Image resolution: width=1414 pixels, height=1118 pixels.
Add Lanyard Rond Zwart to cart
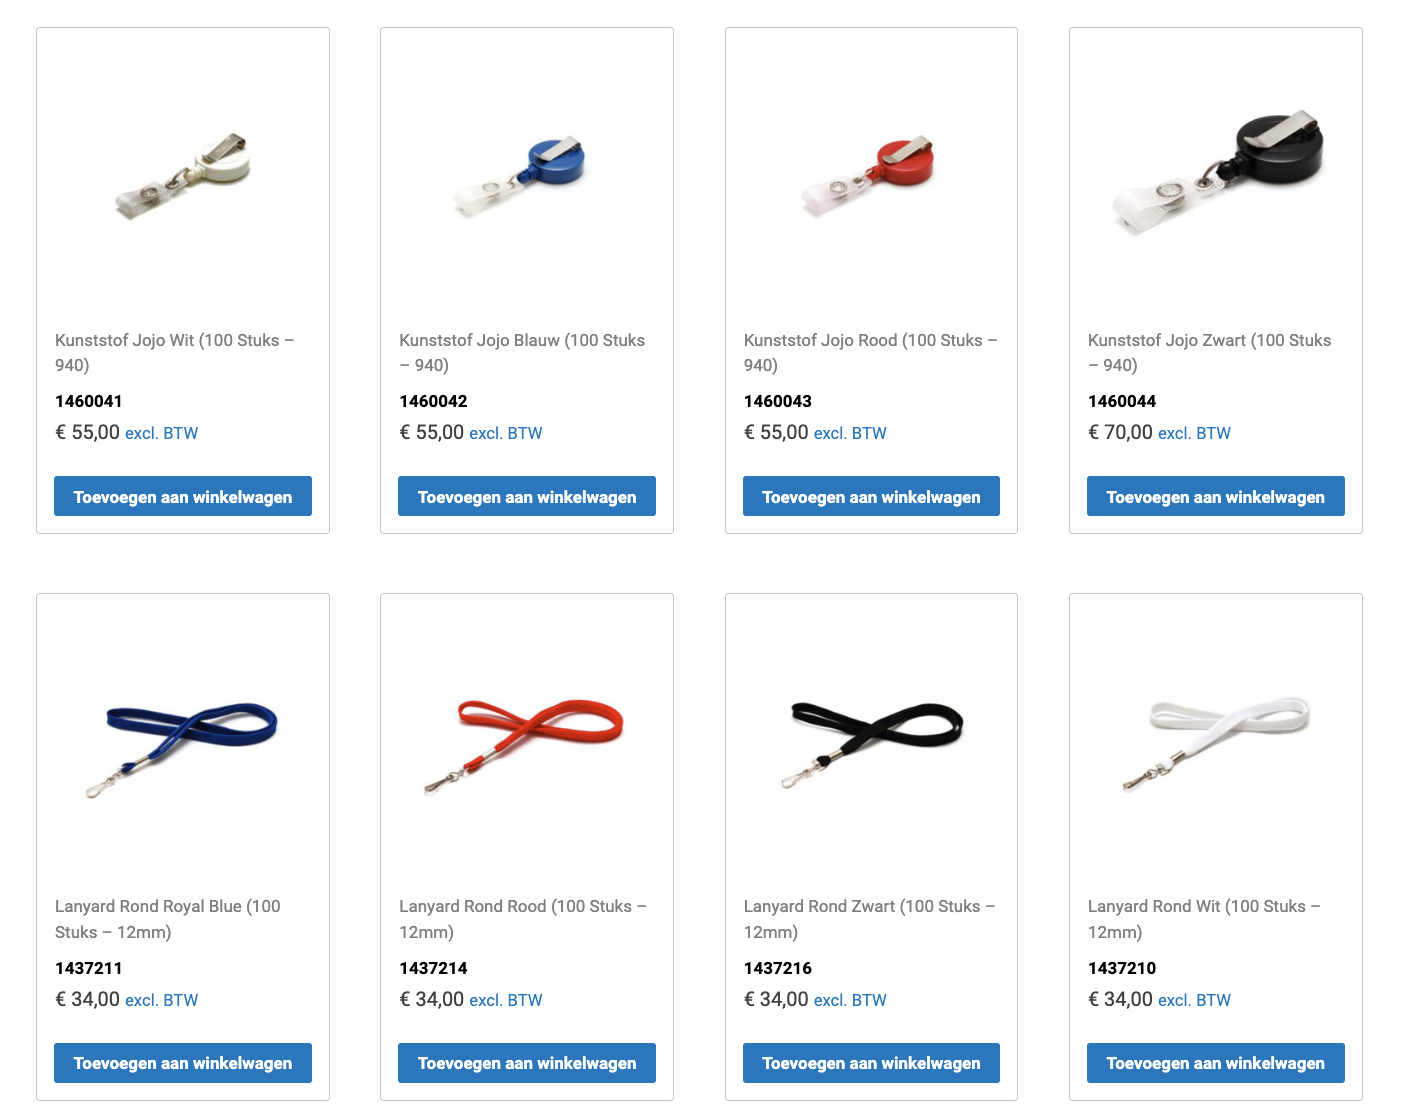point(871,1063)
